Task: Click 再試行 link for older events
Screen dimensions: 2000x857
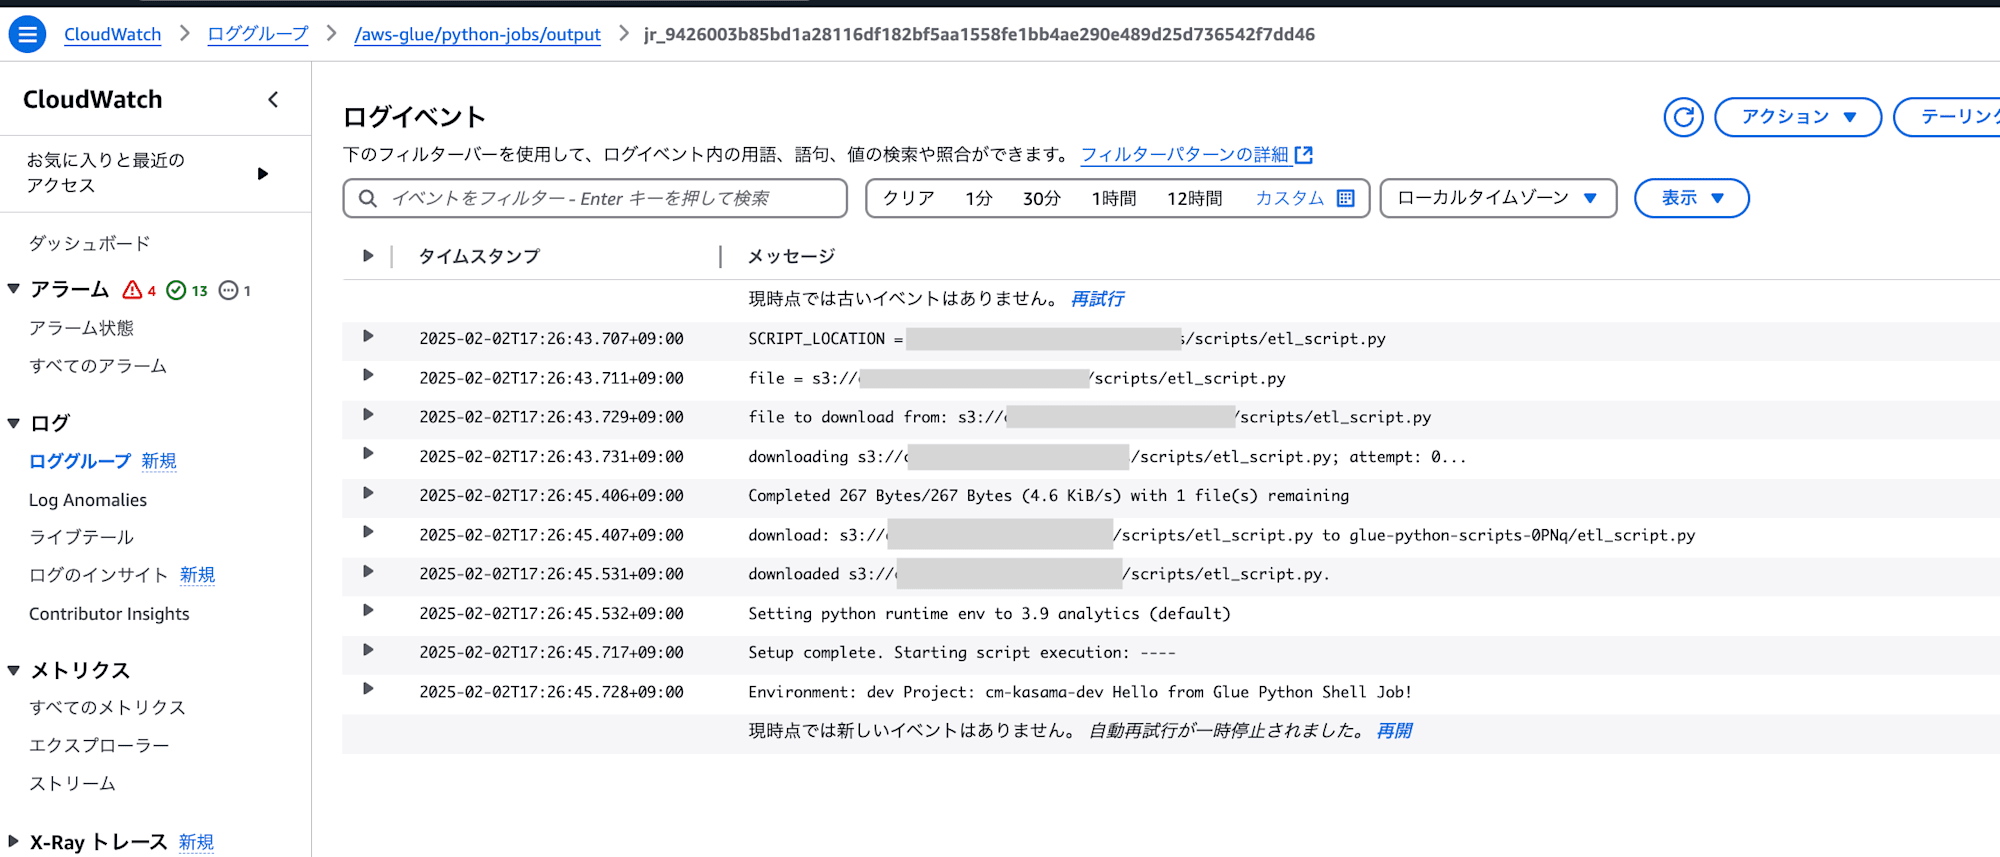Action: coord(1097,299)
